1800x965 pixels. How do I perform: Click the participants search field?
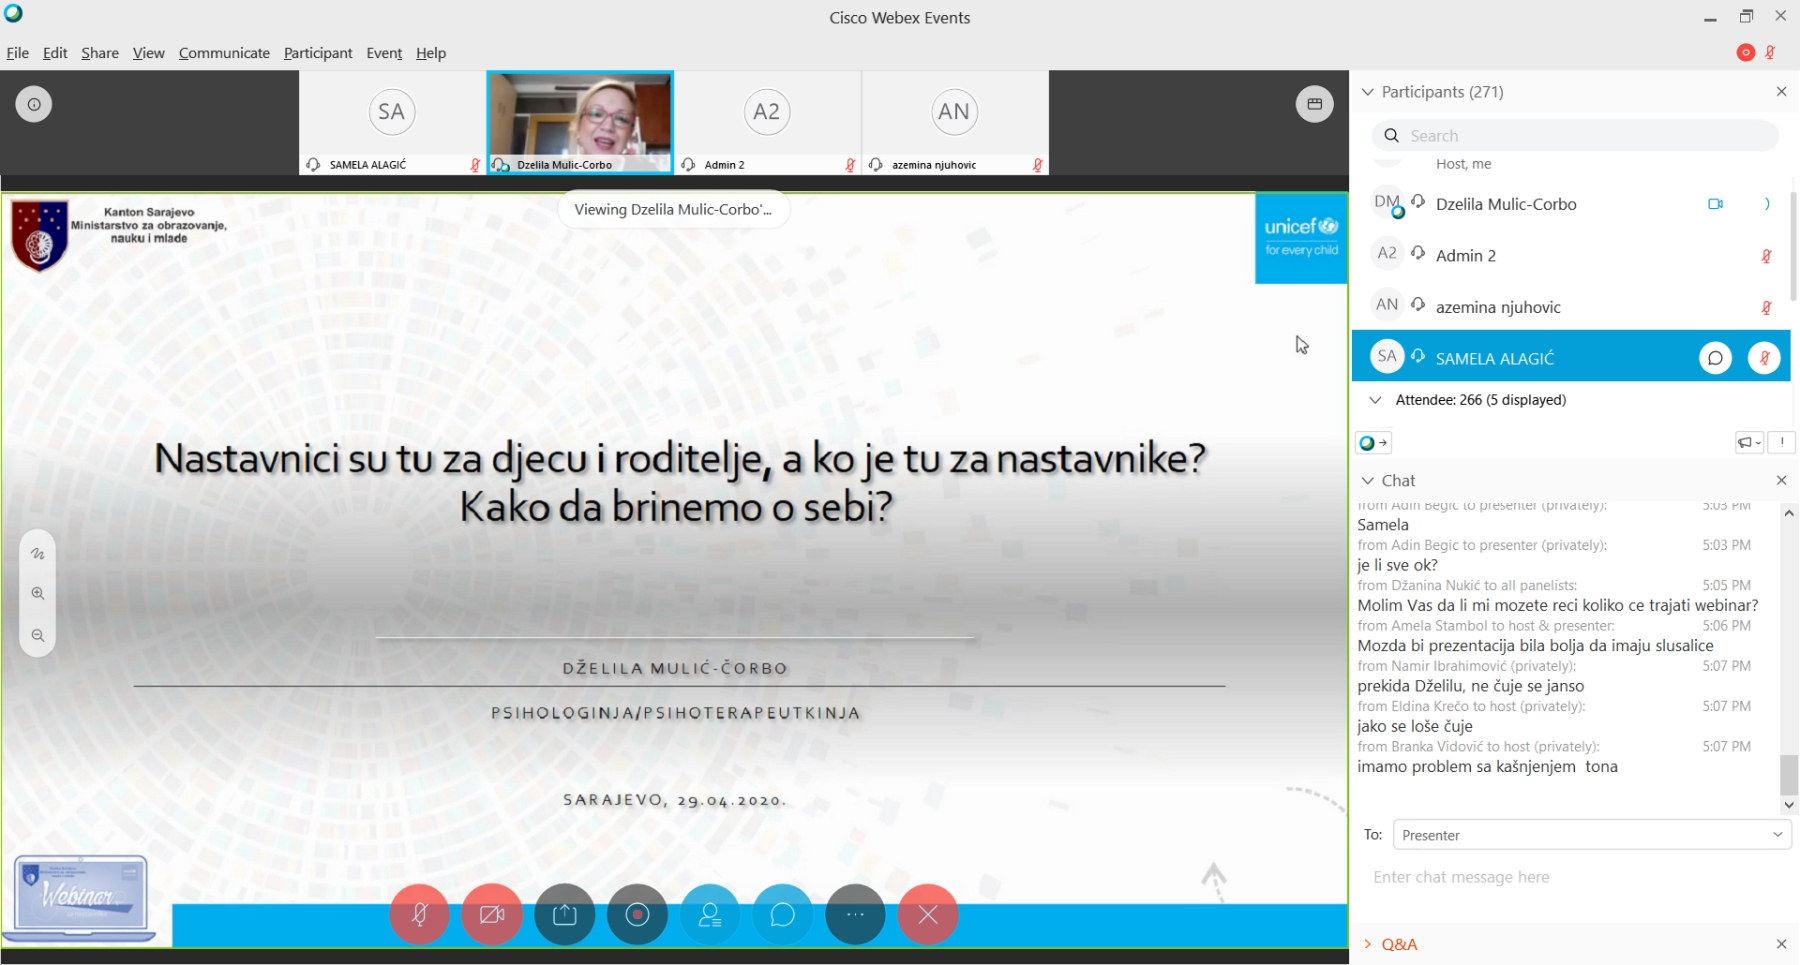[1590, 136]
